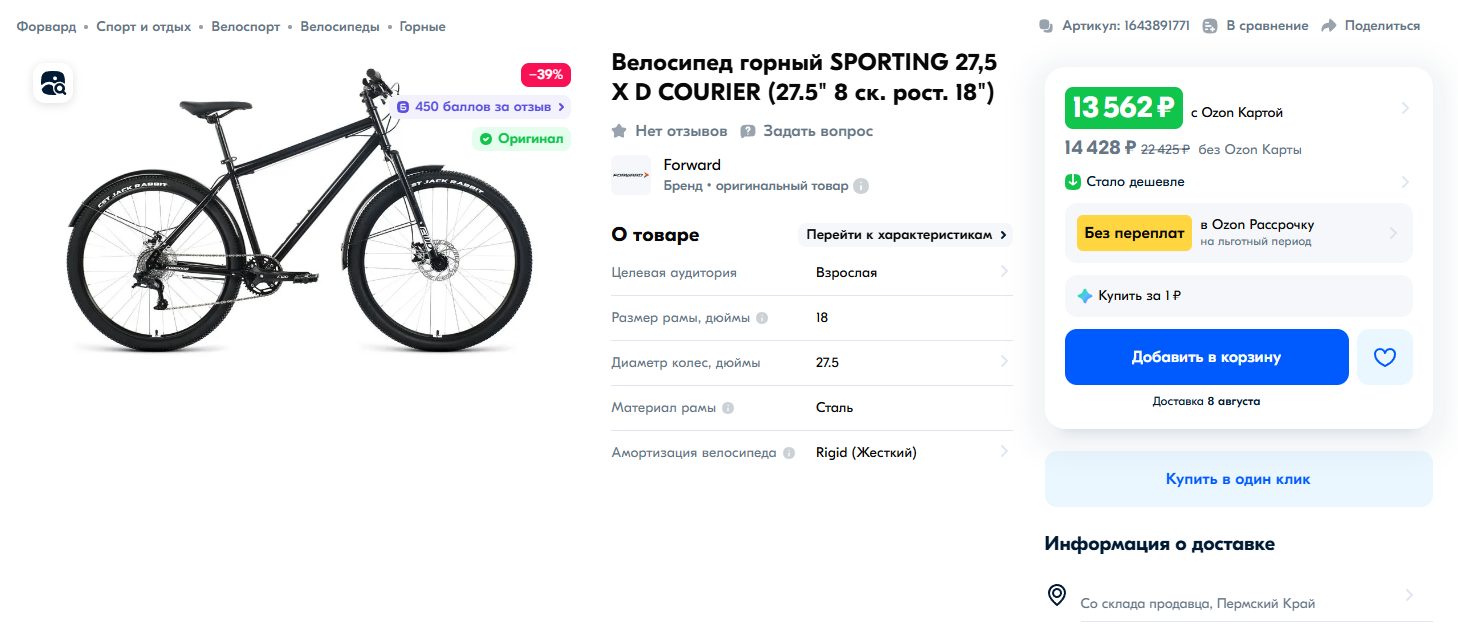This screenshot has height=628, width=1458.
Task: Click Перейти к характеристикам link
Action: (x=905, y=235)
